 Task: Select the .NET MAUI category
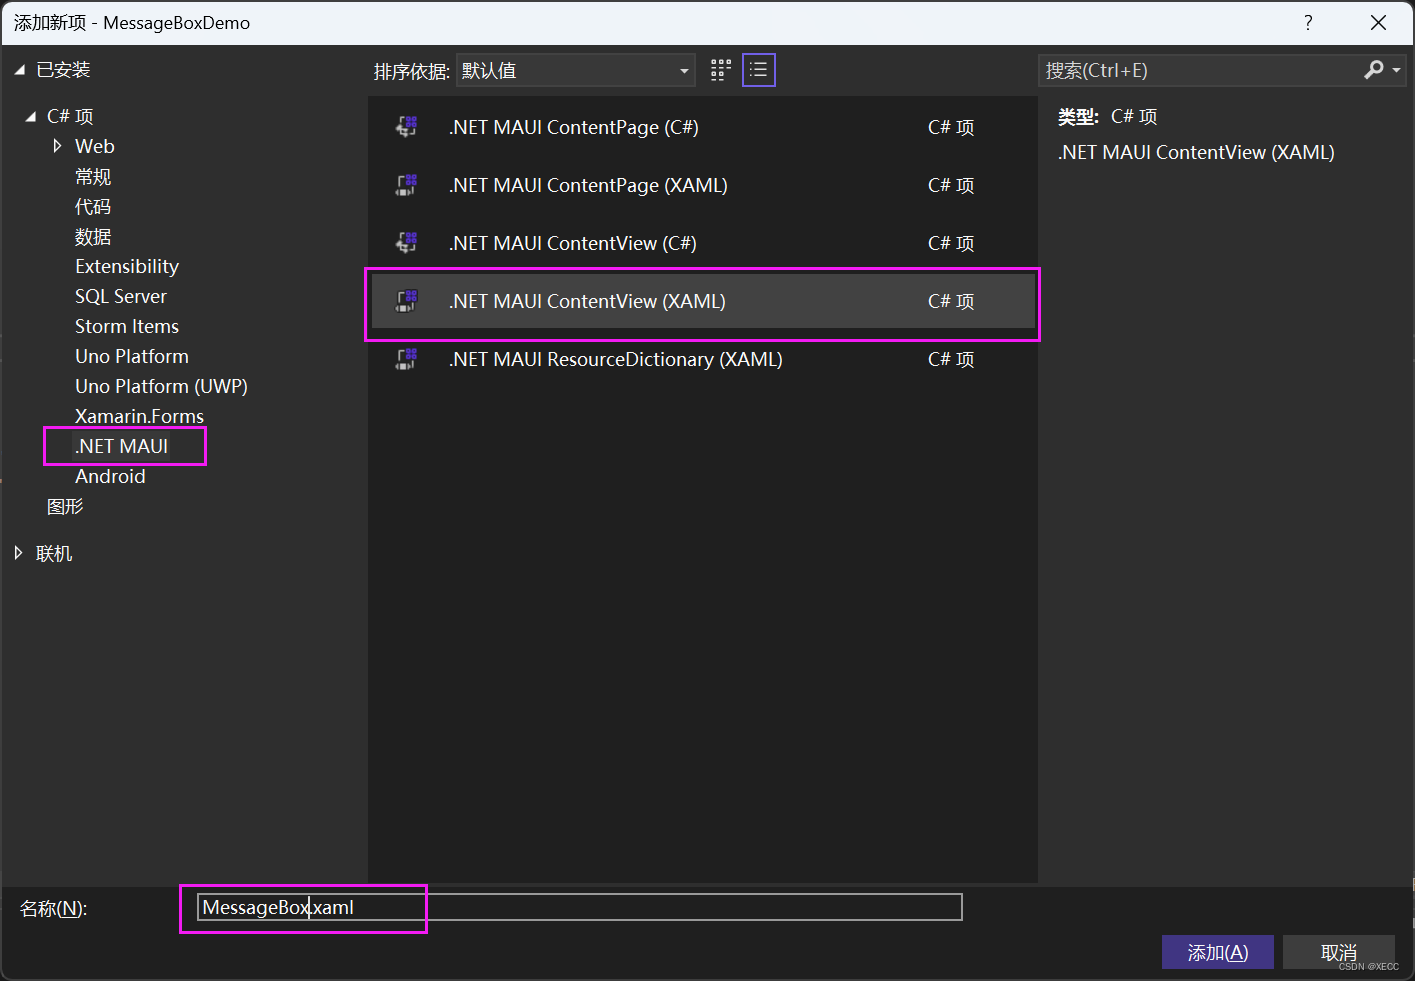[122, 446]
